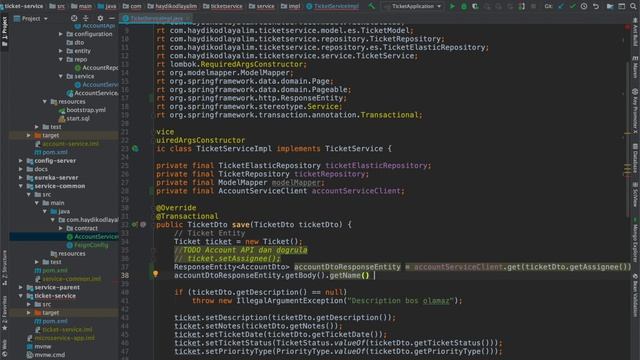Viewport: 640px width, 360px height.
Task: Rollback changes with the undo arrow icon
Action: pyautogui.click(x=596, y=6)
